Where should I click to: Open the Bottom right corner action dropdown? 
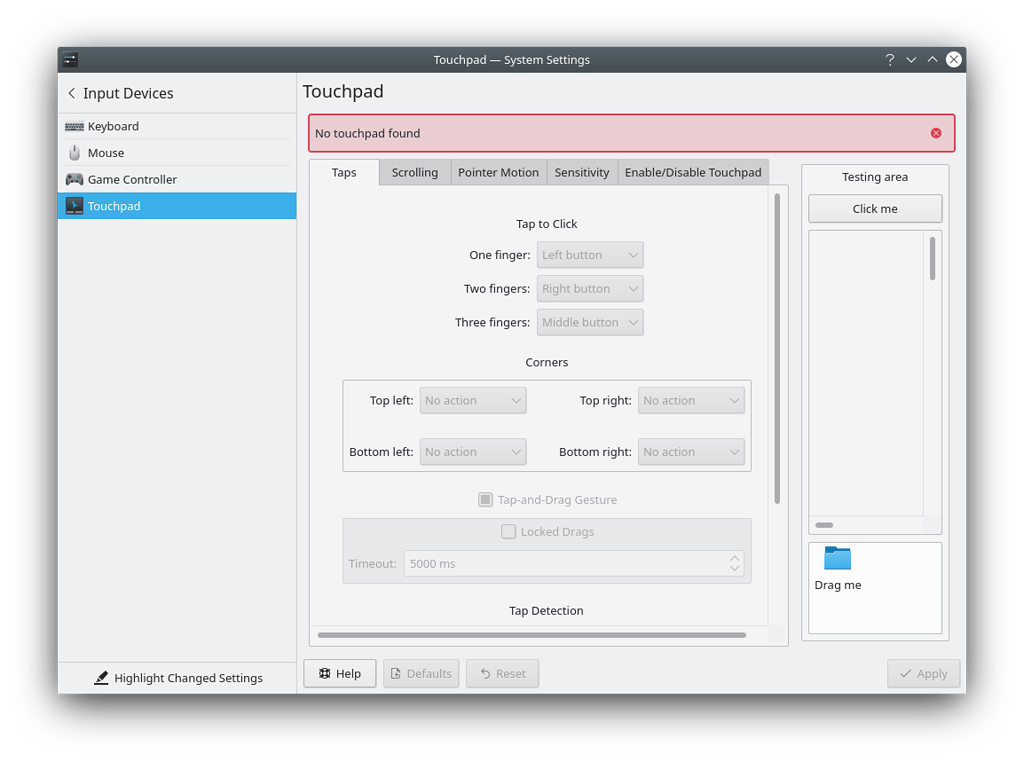[x=691, y=451]
